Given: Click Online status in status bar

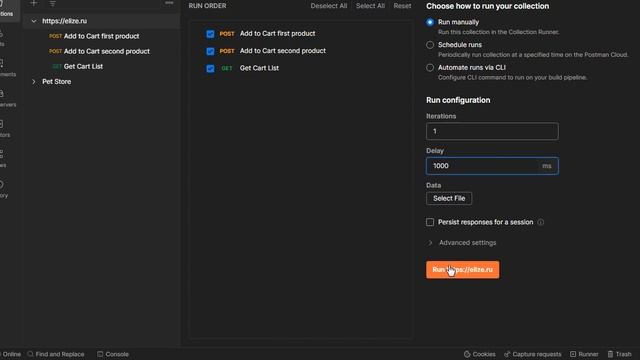Looking at the screenshot, I should tap(11, 354).
